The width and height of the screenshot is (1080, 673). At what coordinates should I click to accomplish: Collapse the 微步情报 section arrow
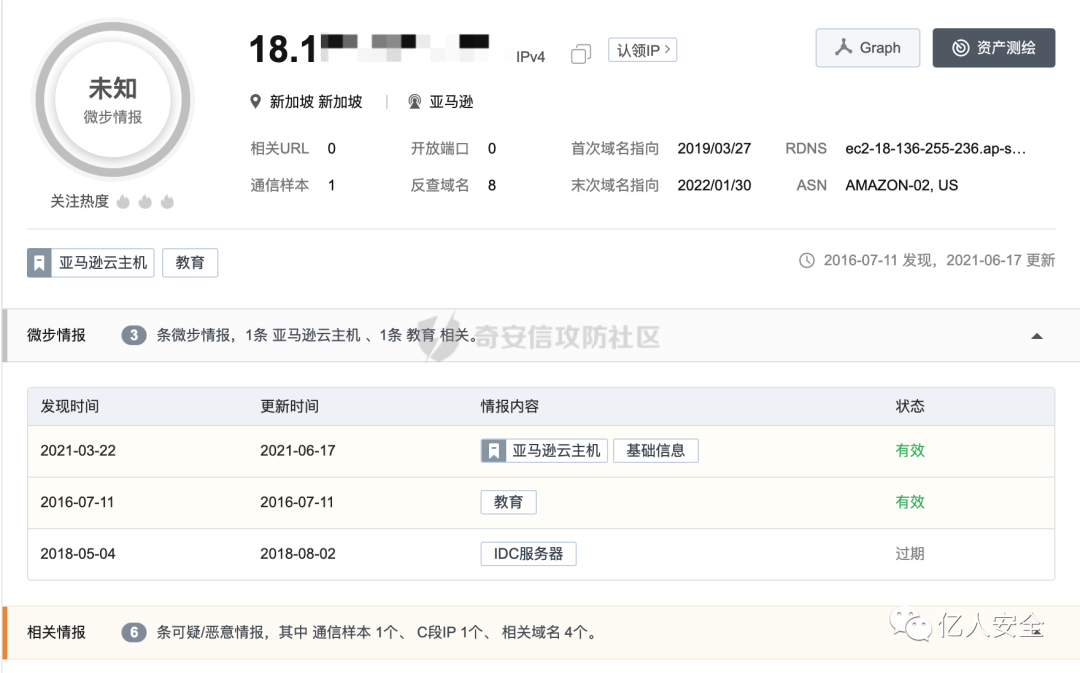pyautogui.click(x=1037, y=336)
